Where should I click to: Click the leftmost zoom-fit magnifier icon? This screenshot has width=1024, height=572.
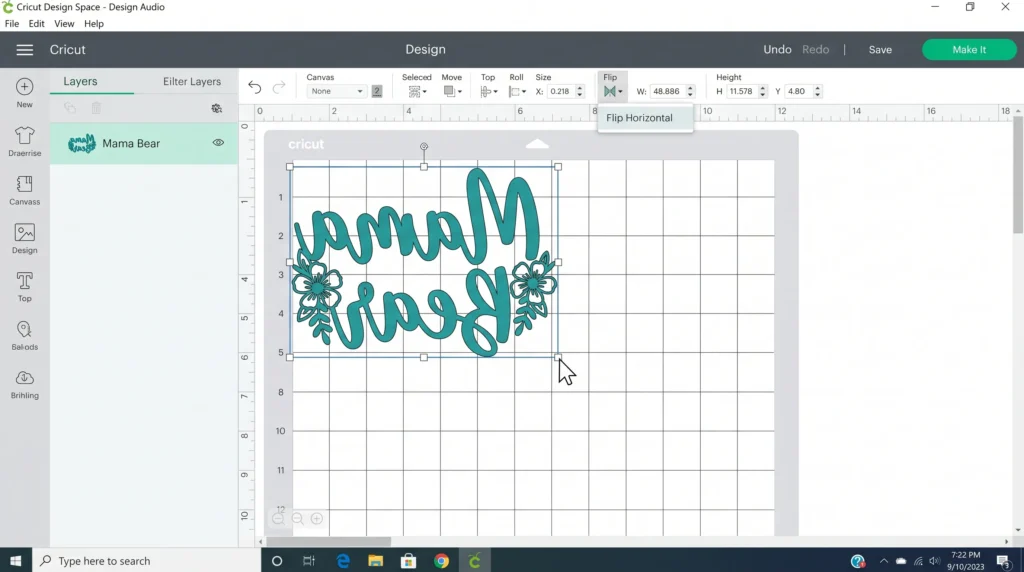[278, 518]
